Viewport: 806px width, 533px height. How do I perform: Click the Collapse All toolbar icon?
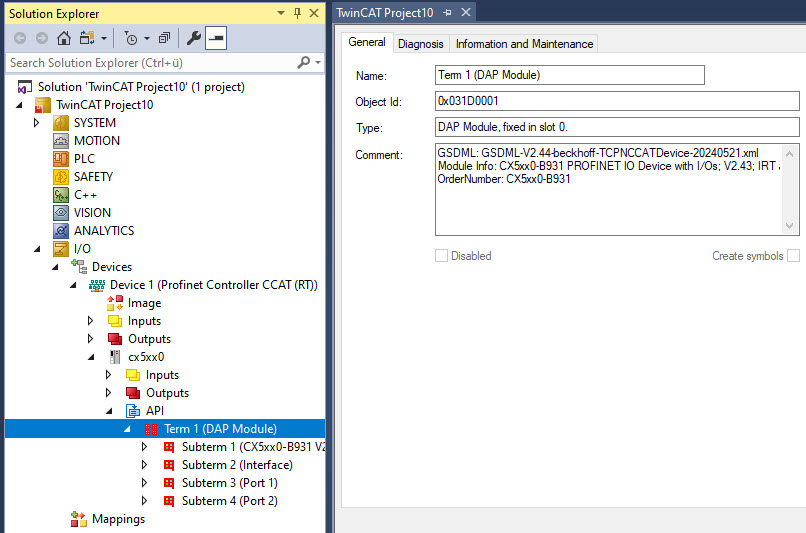(x=164, y=38)
